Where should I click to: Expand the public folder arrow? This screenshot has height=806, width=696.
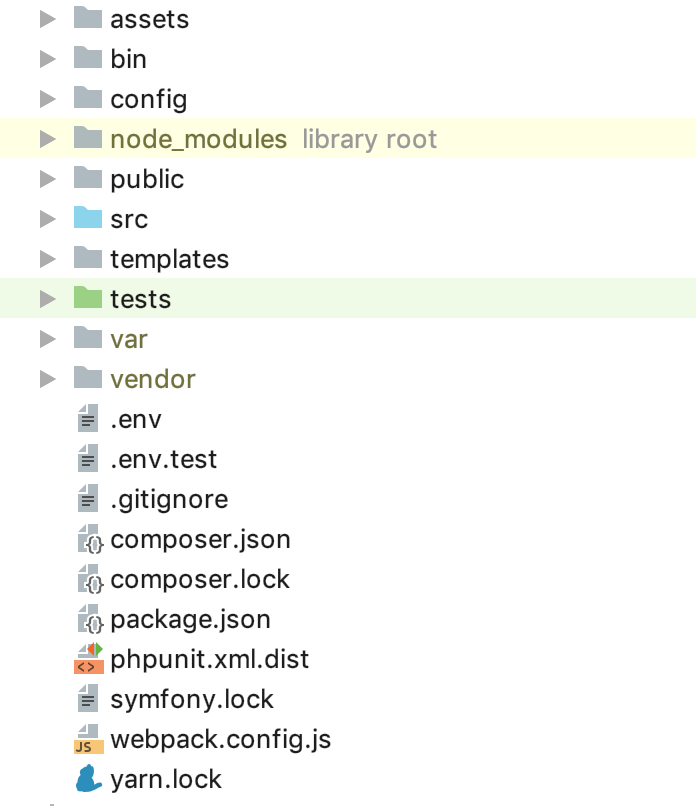coord(47,179)
